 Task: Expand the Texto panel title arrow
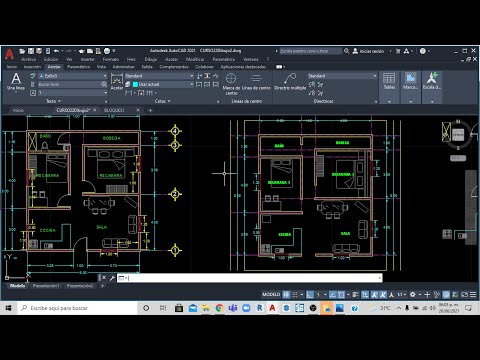click(x=59, y=101)
